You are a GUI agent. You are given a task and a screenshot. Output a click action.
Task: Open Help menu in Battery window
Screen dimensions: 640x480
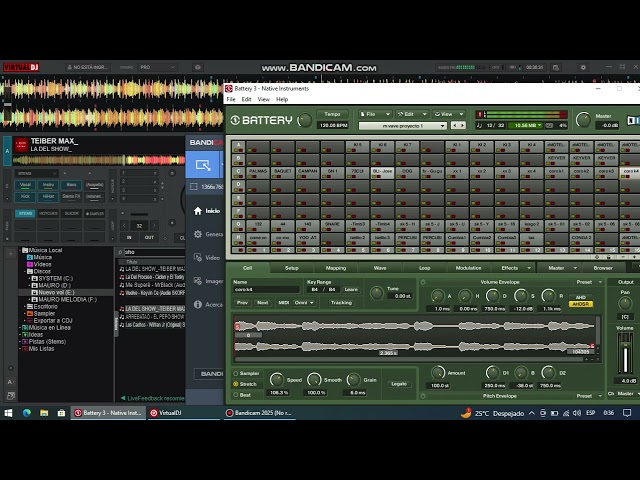point(282,99)
